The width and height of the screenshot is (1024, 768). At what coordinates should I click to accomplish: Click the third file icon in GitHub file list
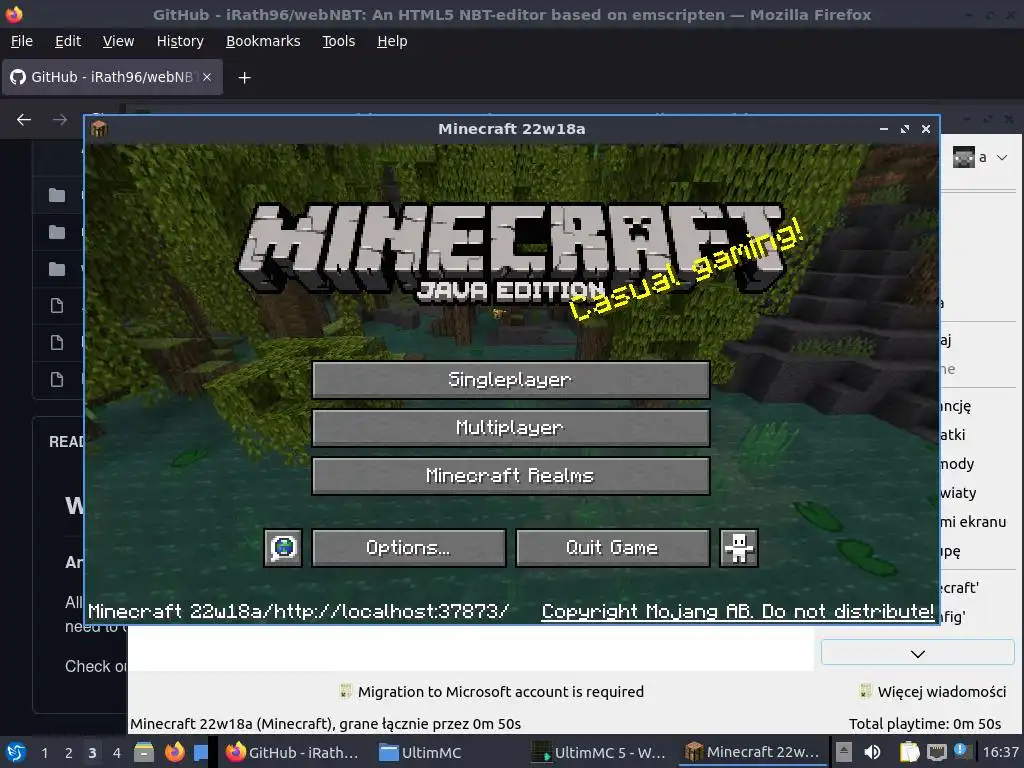pos(57,379)
